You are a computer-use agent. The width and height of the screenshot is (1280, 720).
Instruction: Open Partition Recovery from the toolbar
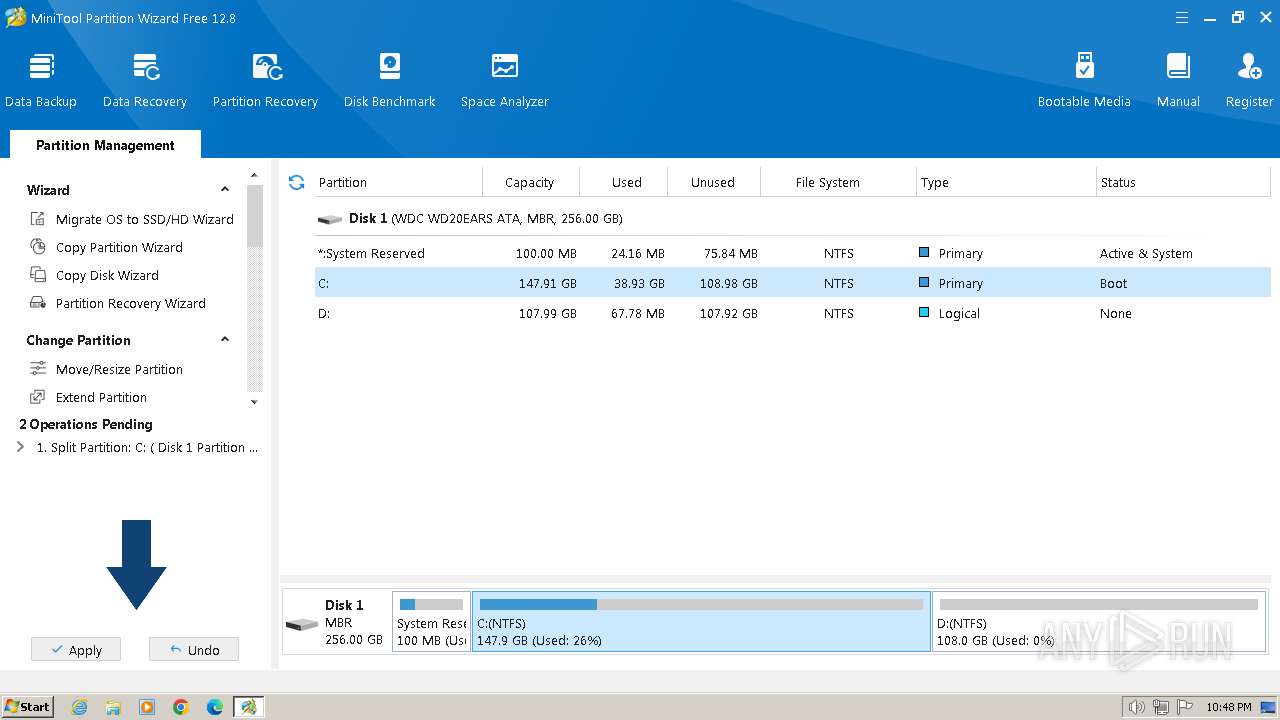[x=265, y=80]
